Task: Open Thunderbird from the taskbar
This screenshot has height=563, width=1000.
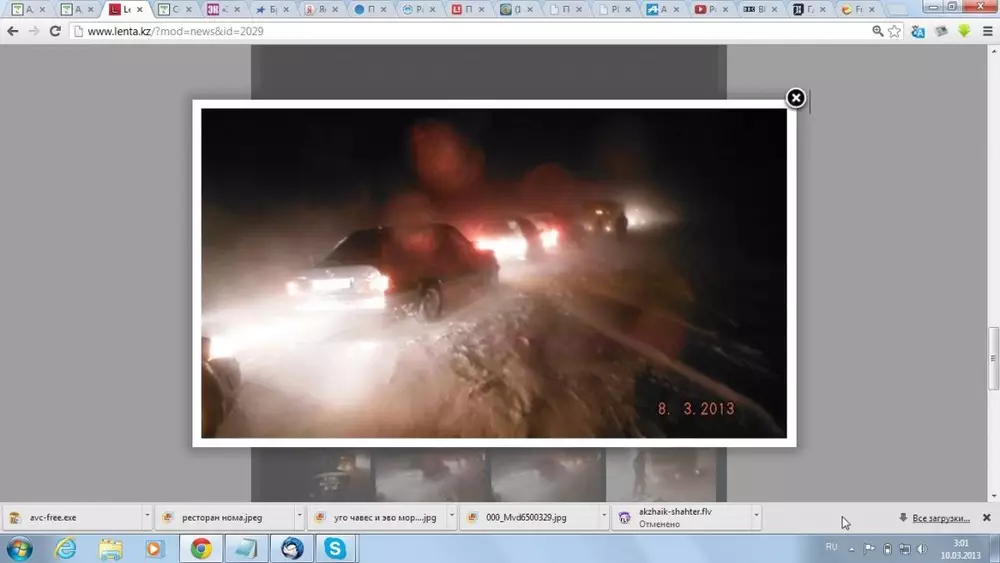Action: (291, 548)
